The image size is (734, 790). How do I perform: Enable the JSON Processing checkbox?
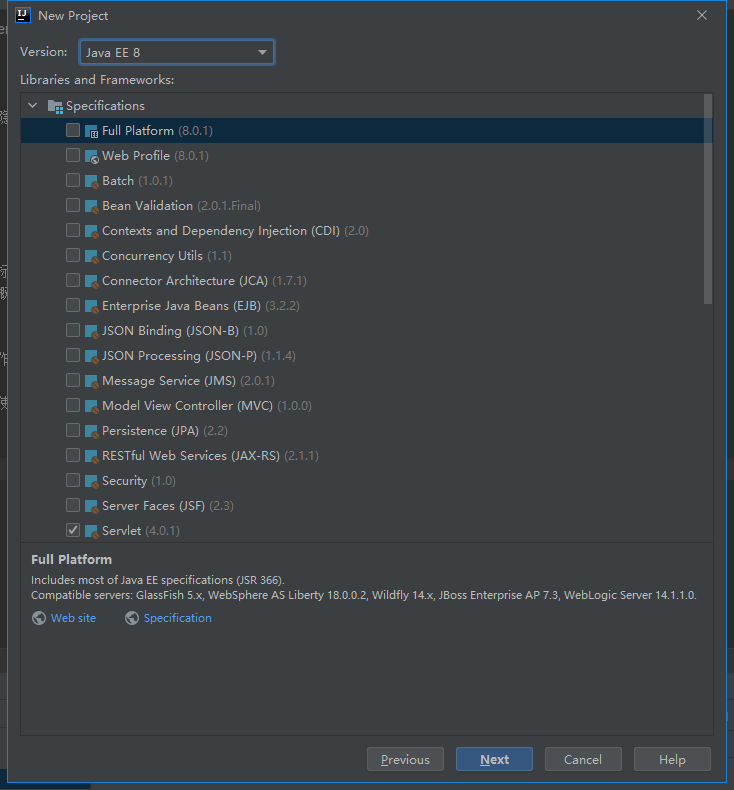(x=73, y=355)
